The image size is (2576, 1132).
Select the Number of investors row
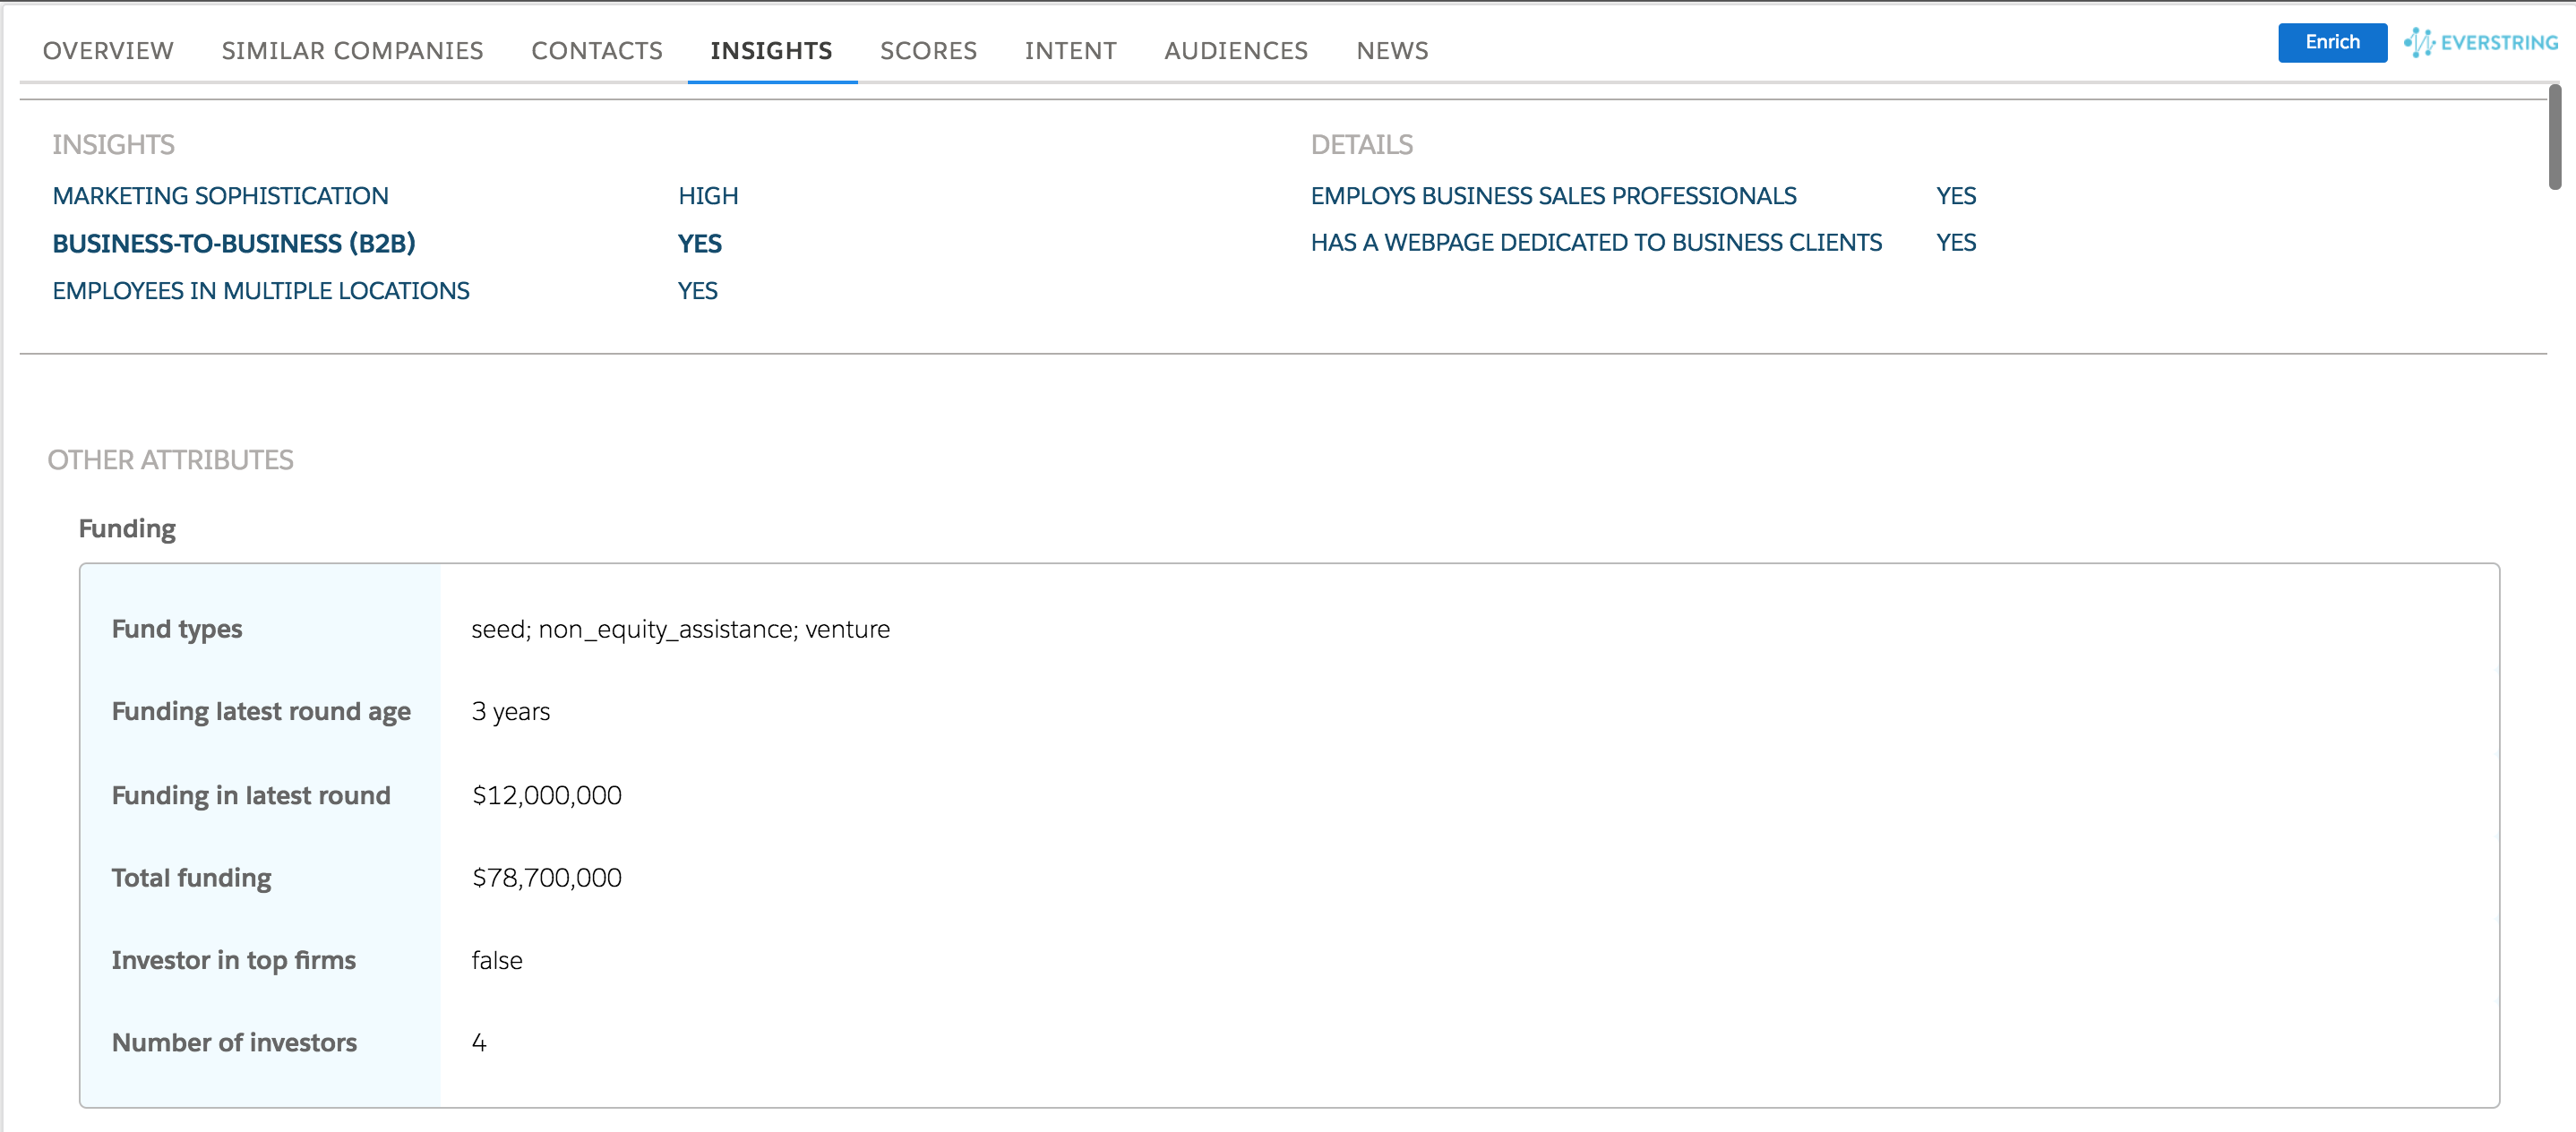[233, 1042]
